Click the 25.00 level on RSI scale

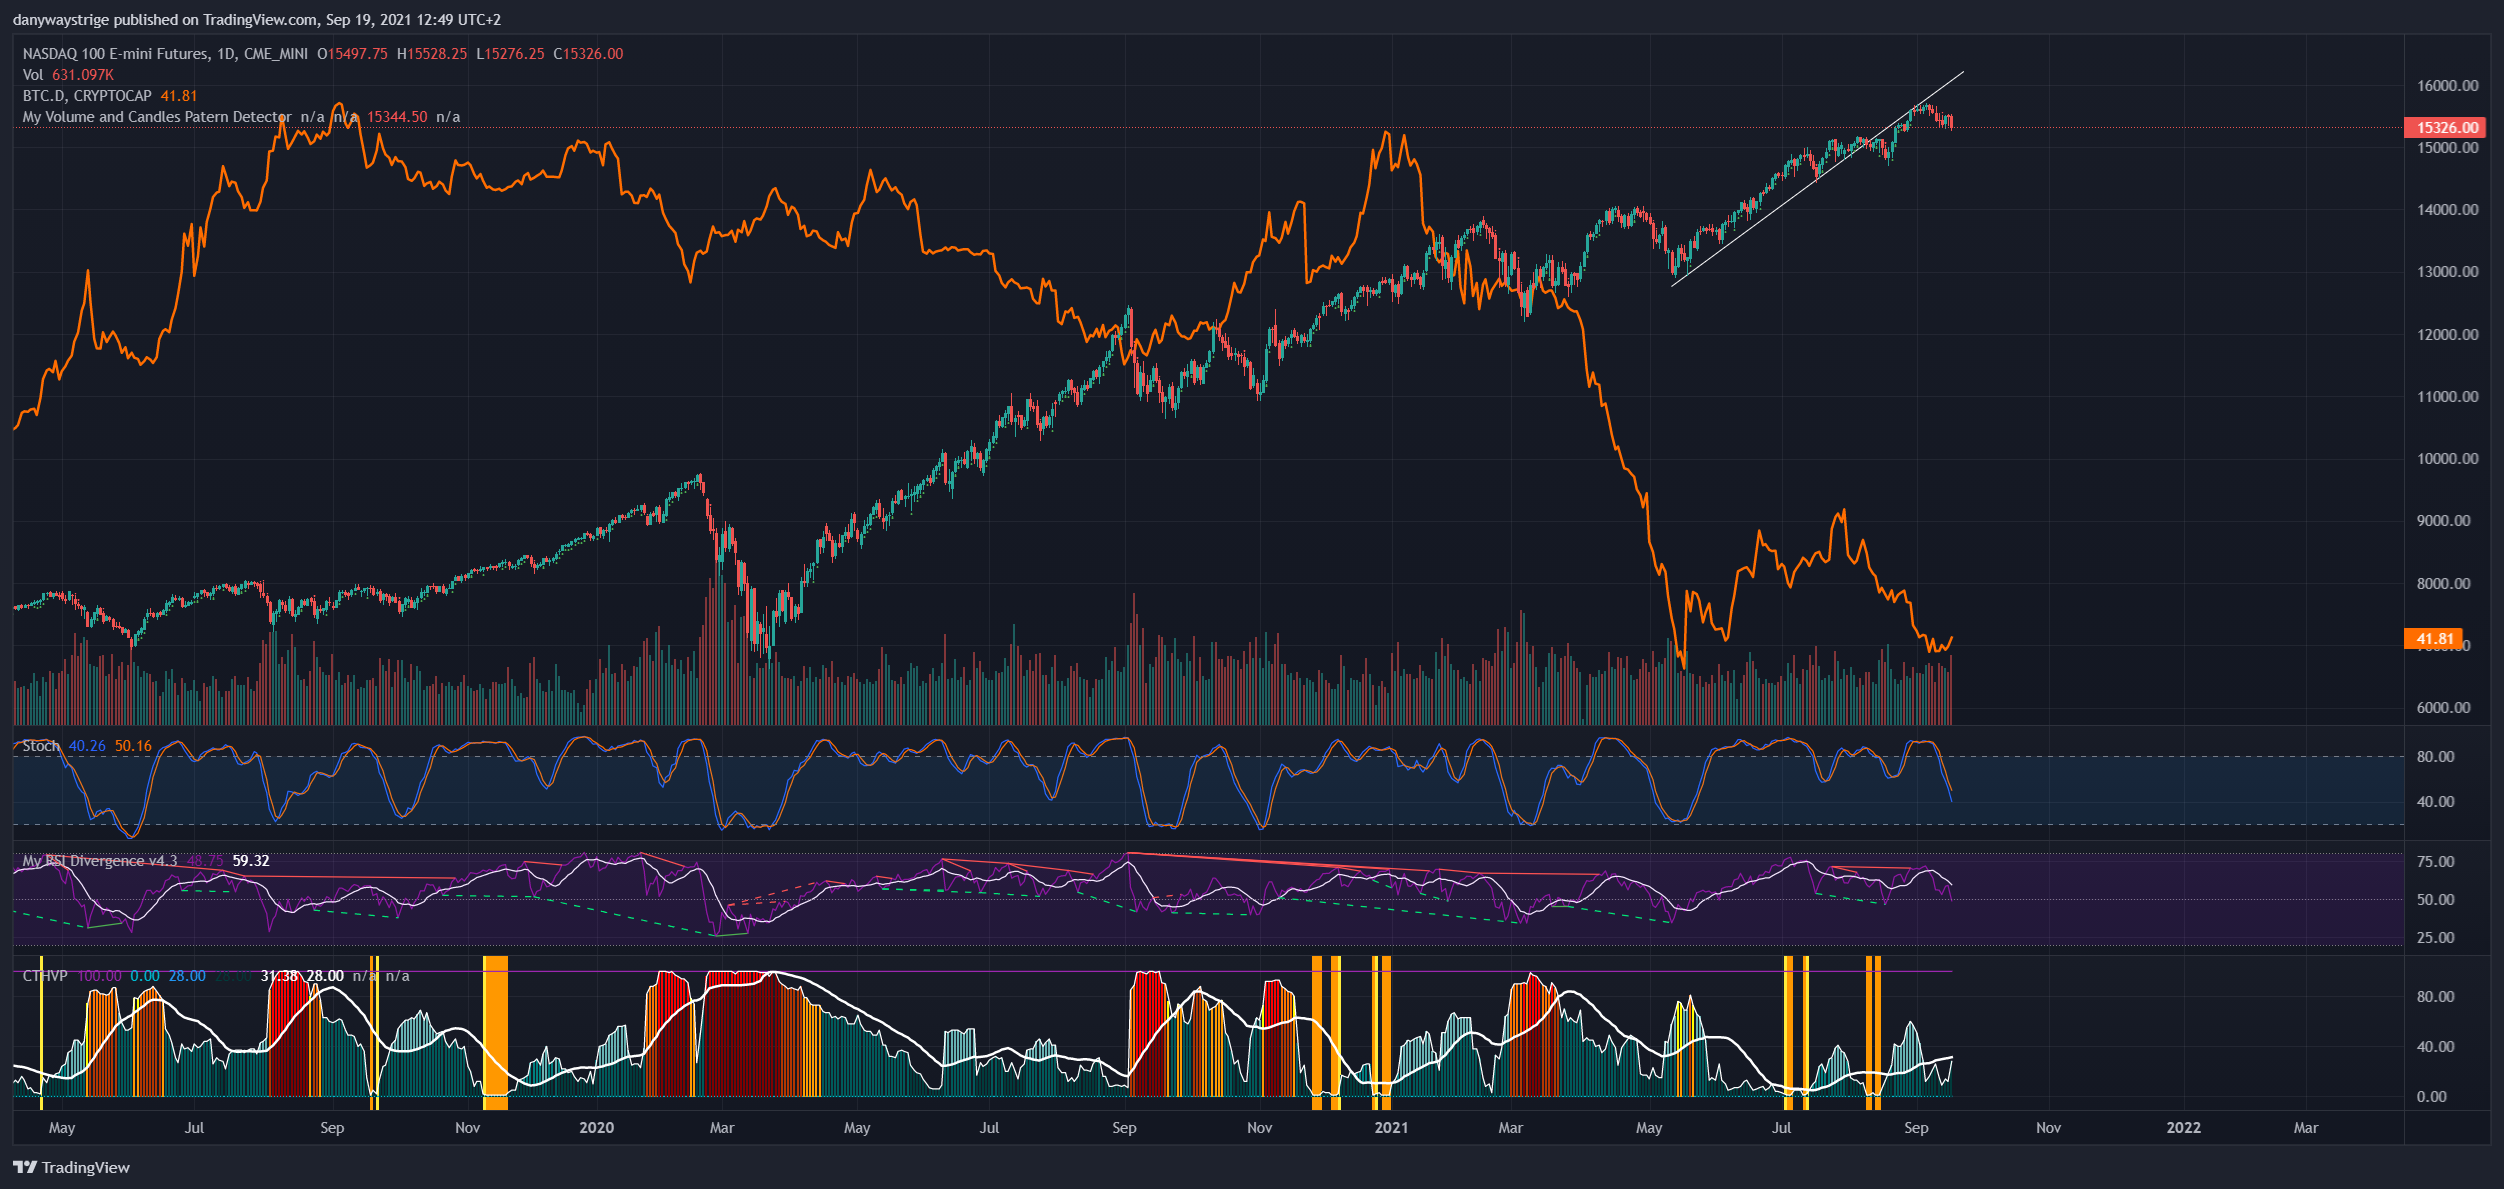click(x=2435, y=938)
